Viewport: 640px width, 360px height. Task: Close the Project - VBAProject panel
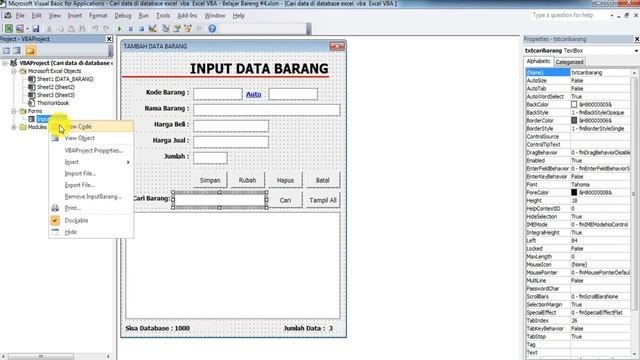pyautogui.click(x=109, y=39)
